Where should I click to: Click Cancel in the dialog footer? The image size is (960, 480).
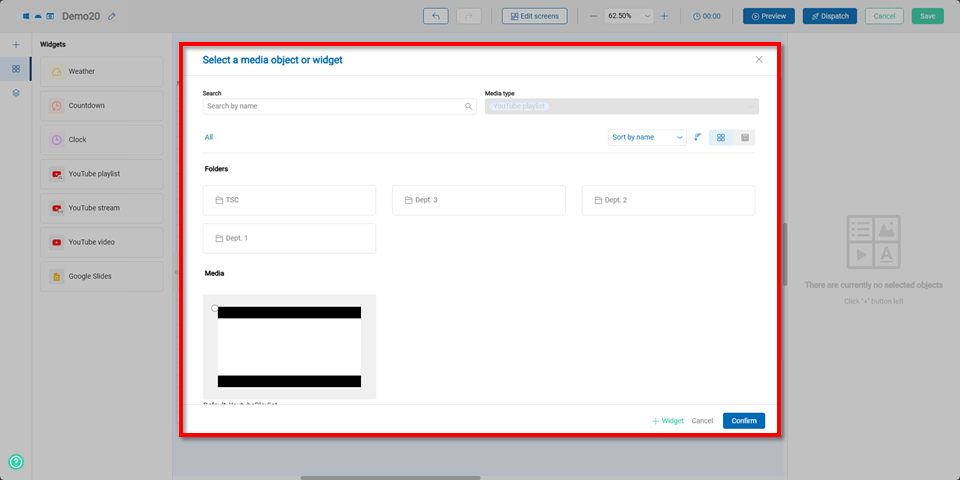click(702, 421)
